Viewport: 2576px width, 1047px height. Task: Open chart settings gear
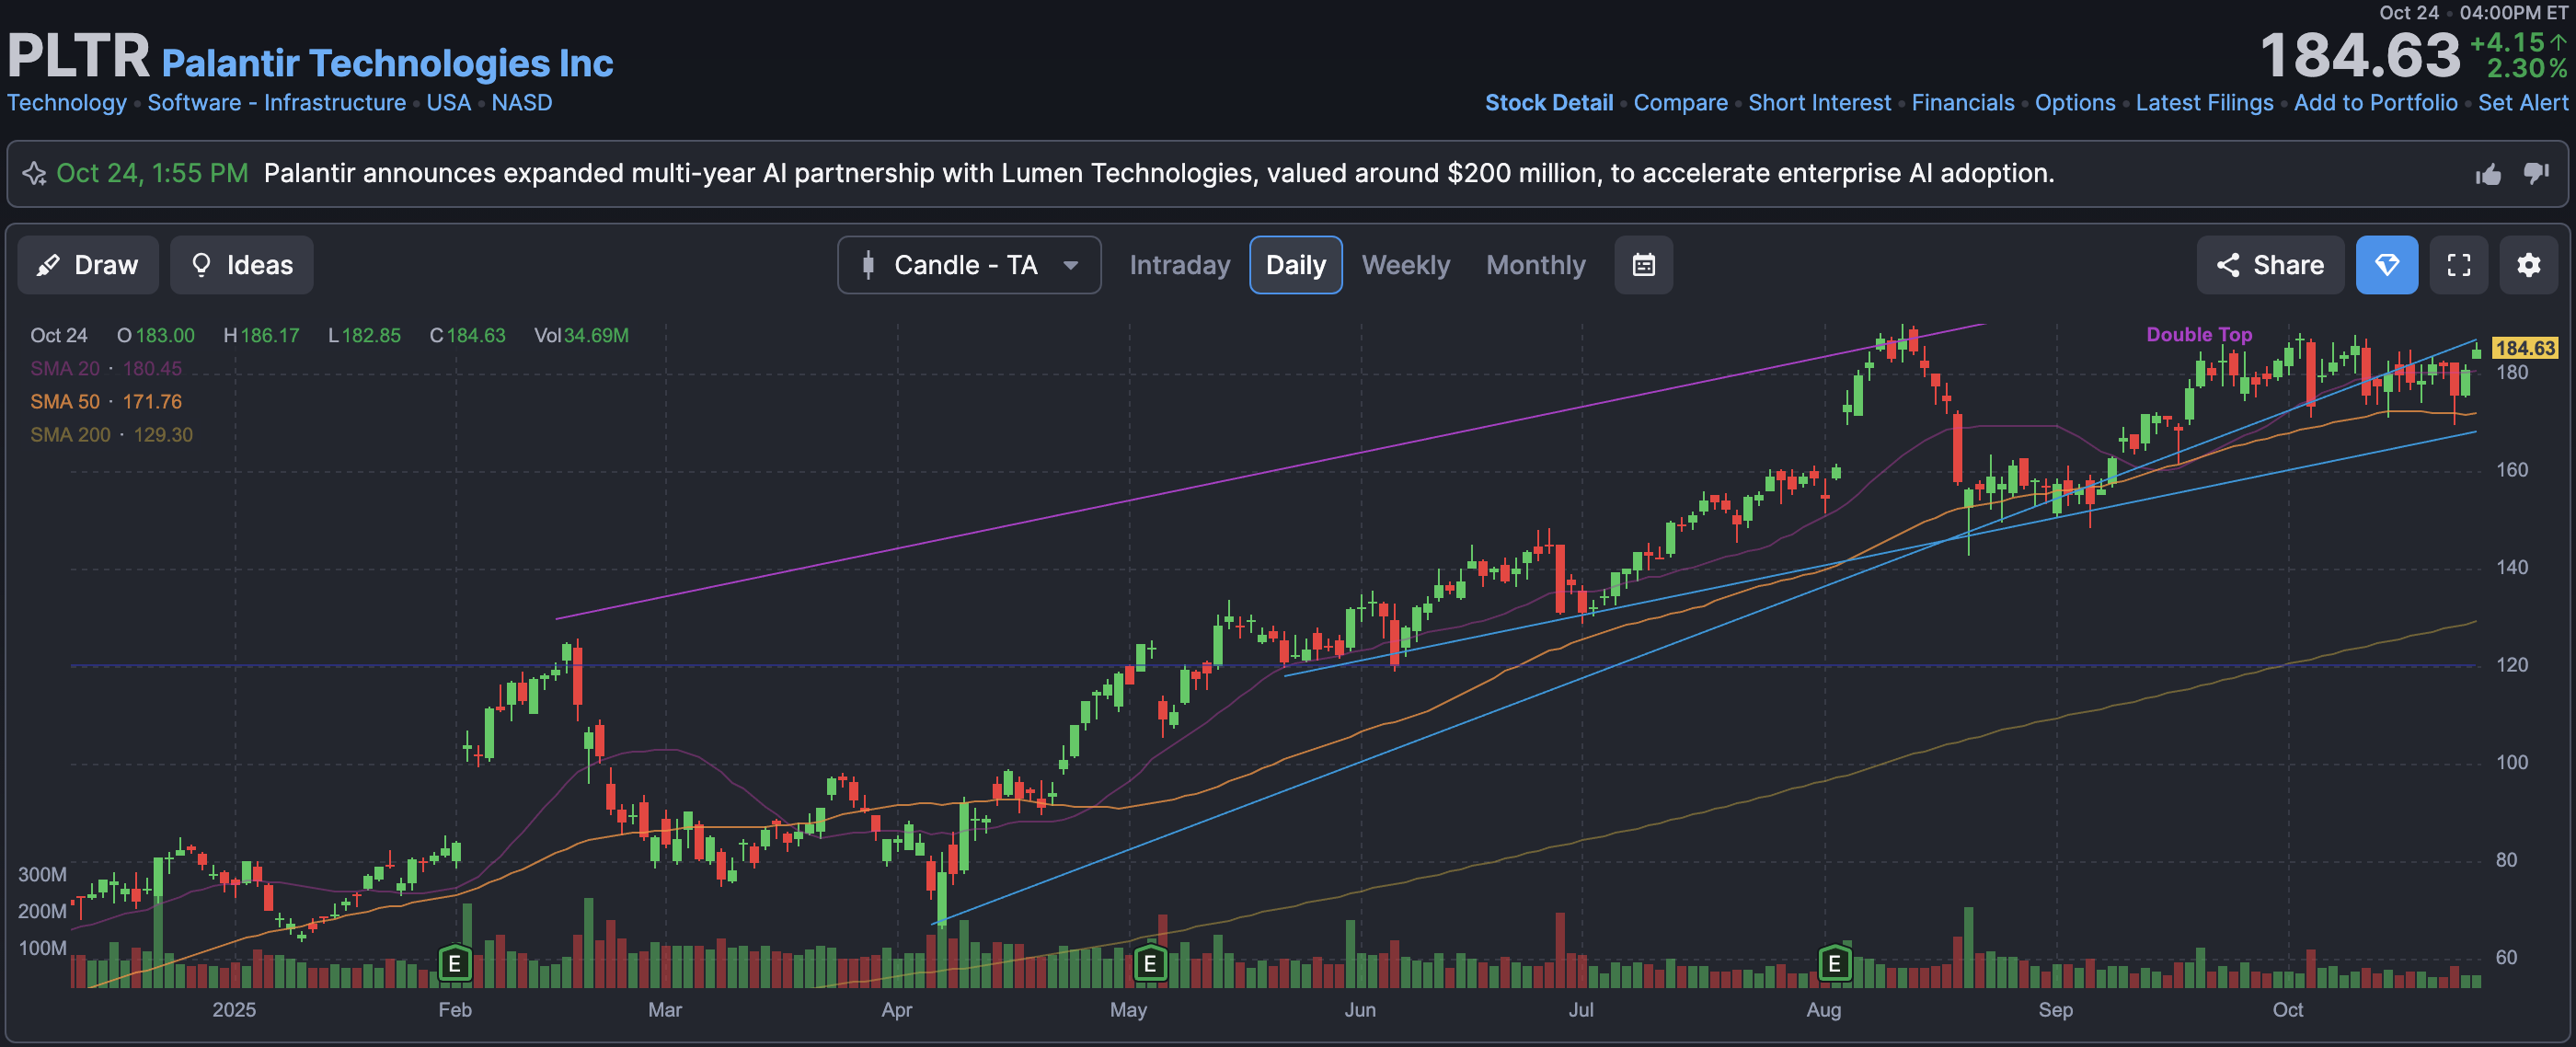click(x=2528, y=265)
